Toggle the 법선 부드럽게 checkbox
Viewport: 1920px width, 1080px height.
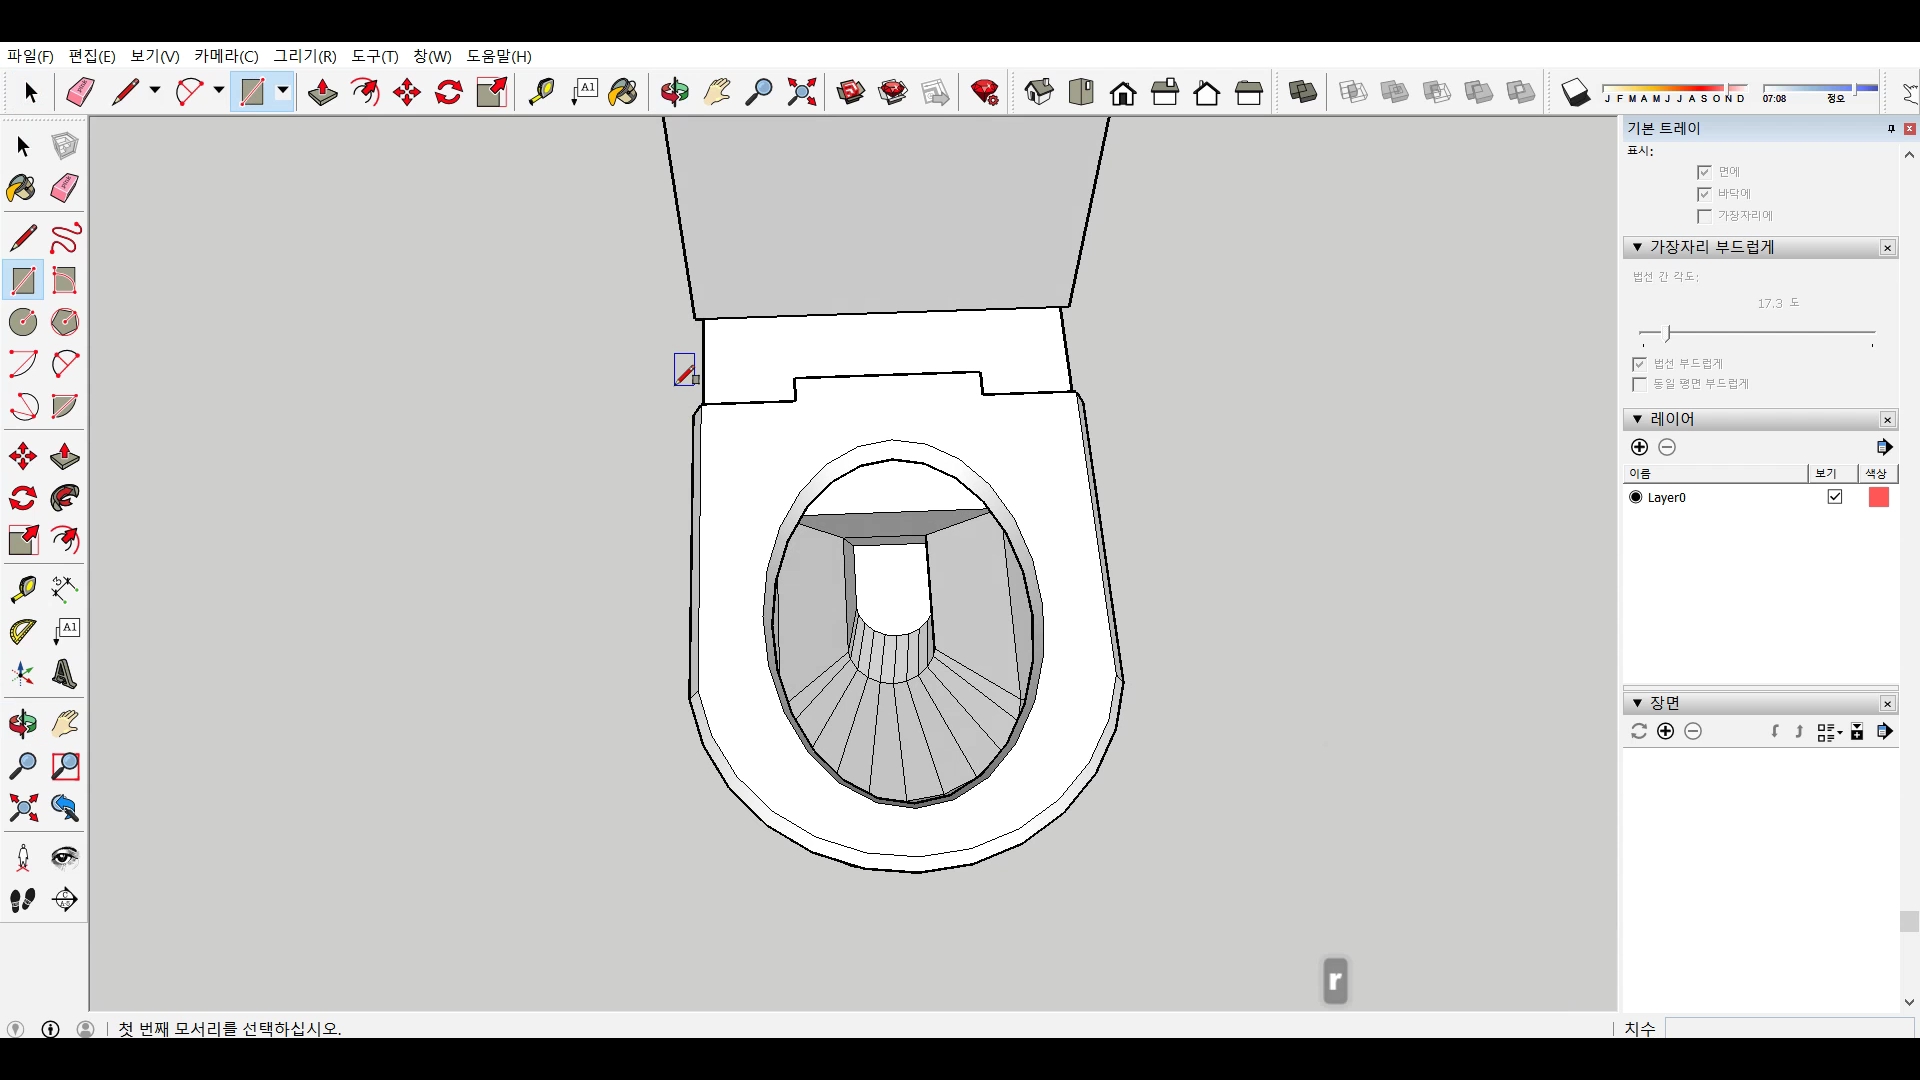[x=1639, y=364]
